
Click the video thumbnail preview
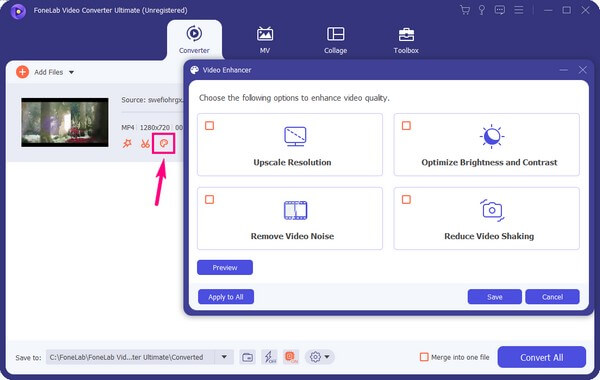(x=65, y=122)
